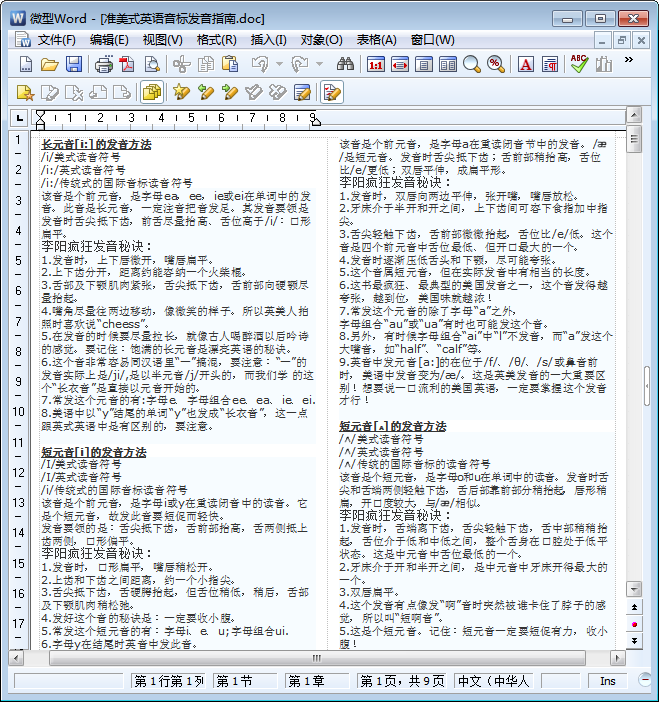Viewport: 659px width, 702px height.
Task: Undo the last action with the Undo arrow
Action: (260, 64)
